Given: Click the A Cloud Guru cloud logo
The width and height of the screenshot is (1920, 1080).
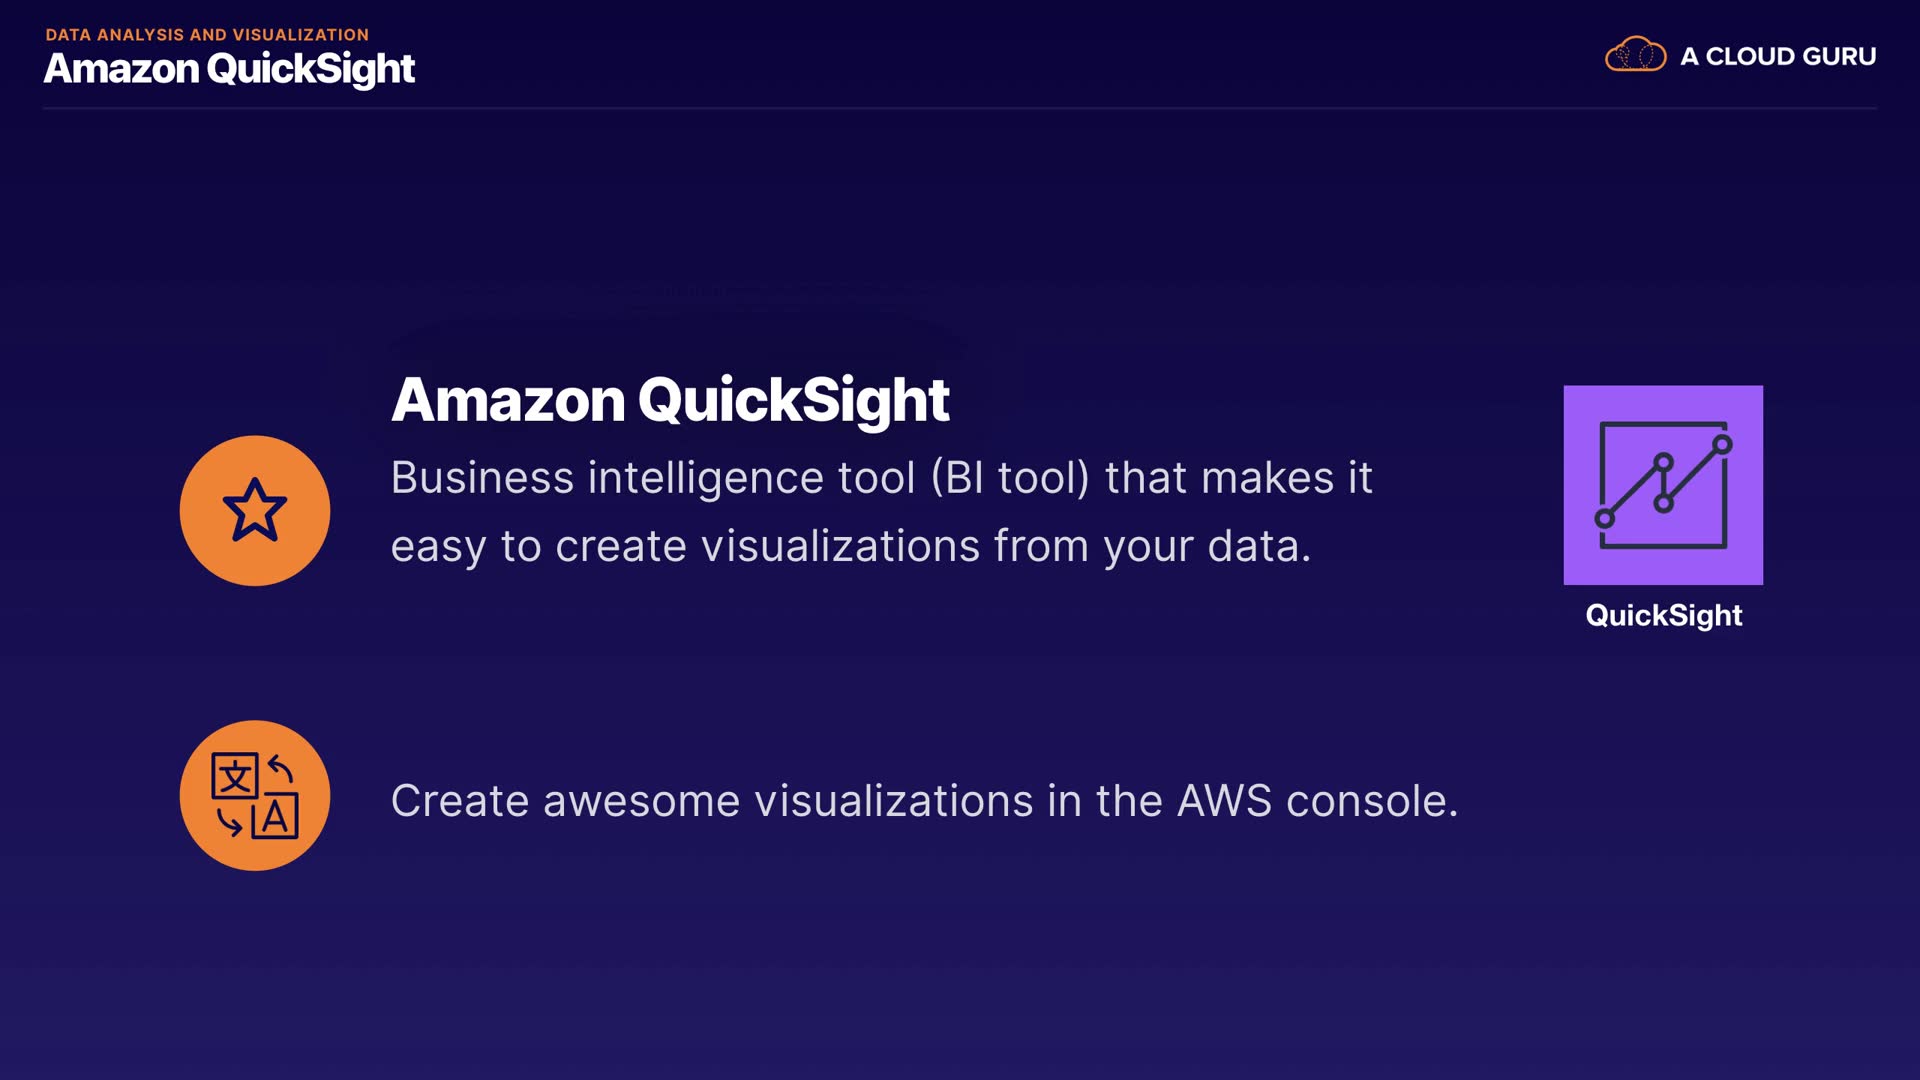Looking at the screenshot, I should tap(1635, 55).
